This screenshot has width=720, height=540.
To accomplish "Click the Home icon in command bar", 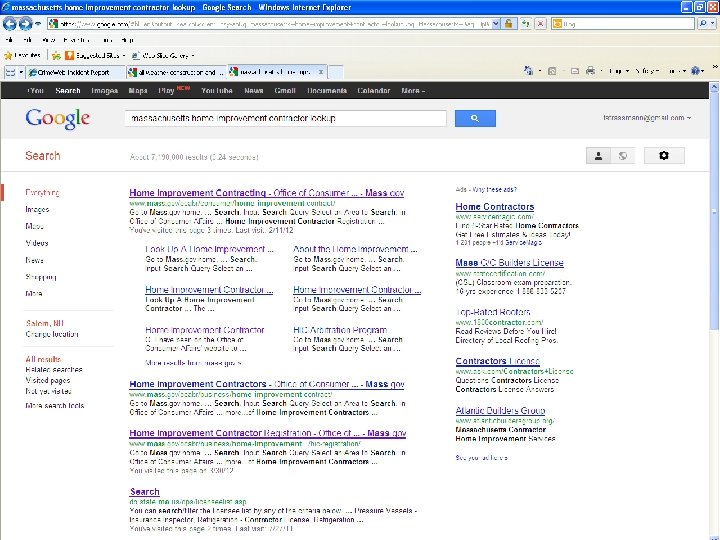I will pyautogui.click(x=529, y=71).
